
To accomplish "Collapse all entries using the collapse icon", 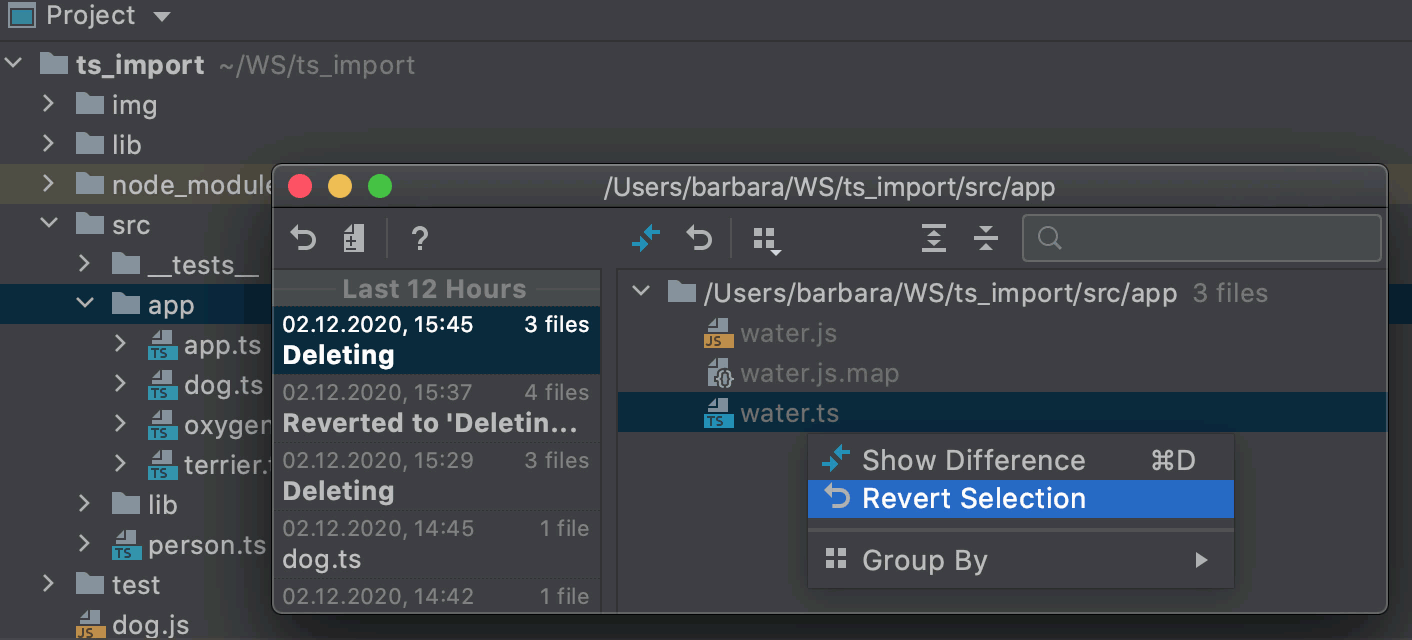I will 986,239.
